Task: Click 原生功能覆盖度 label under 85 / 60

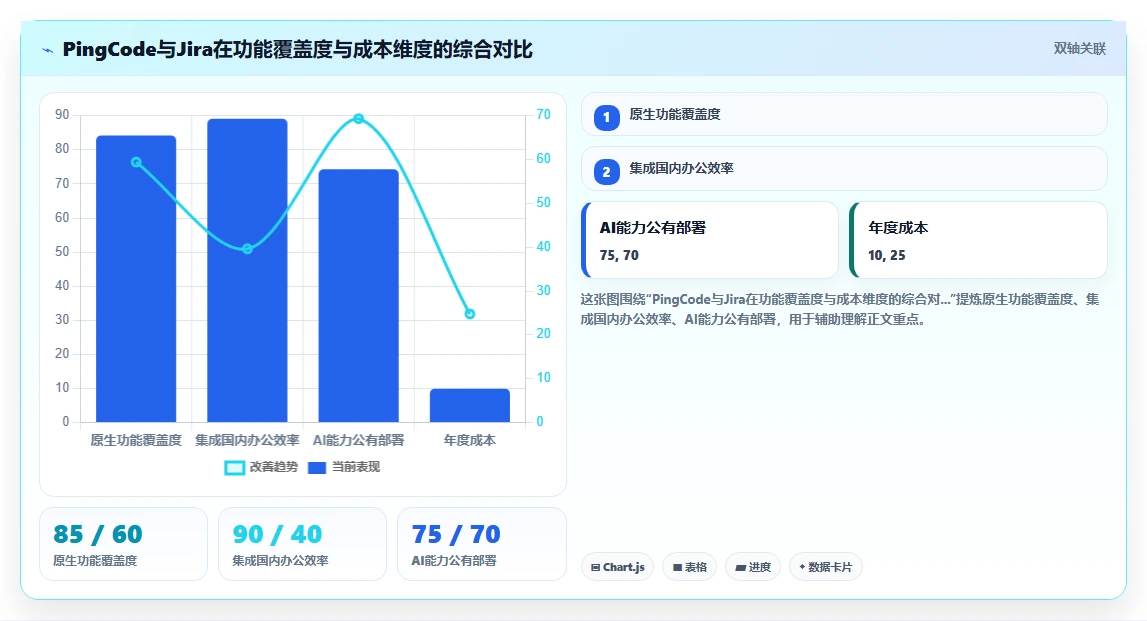Action: pos(95,561)
